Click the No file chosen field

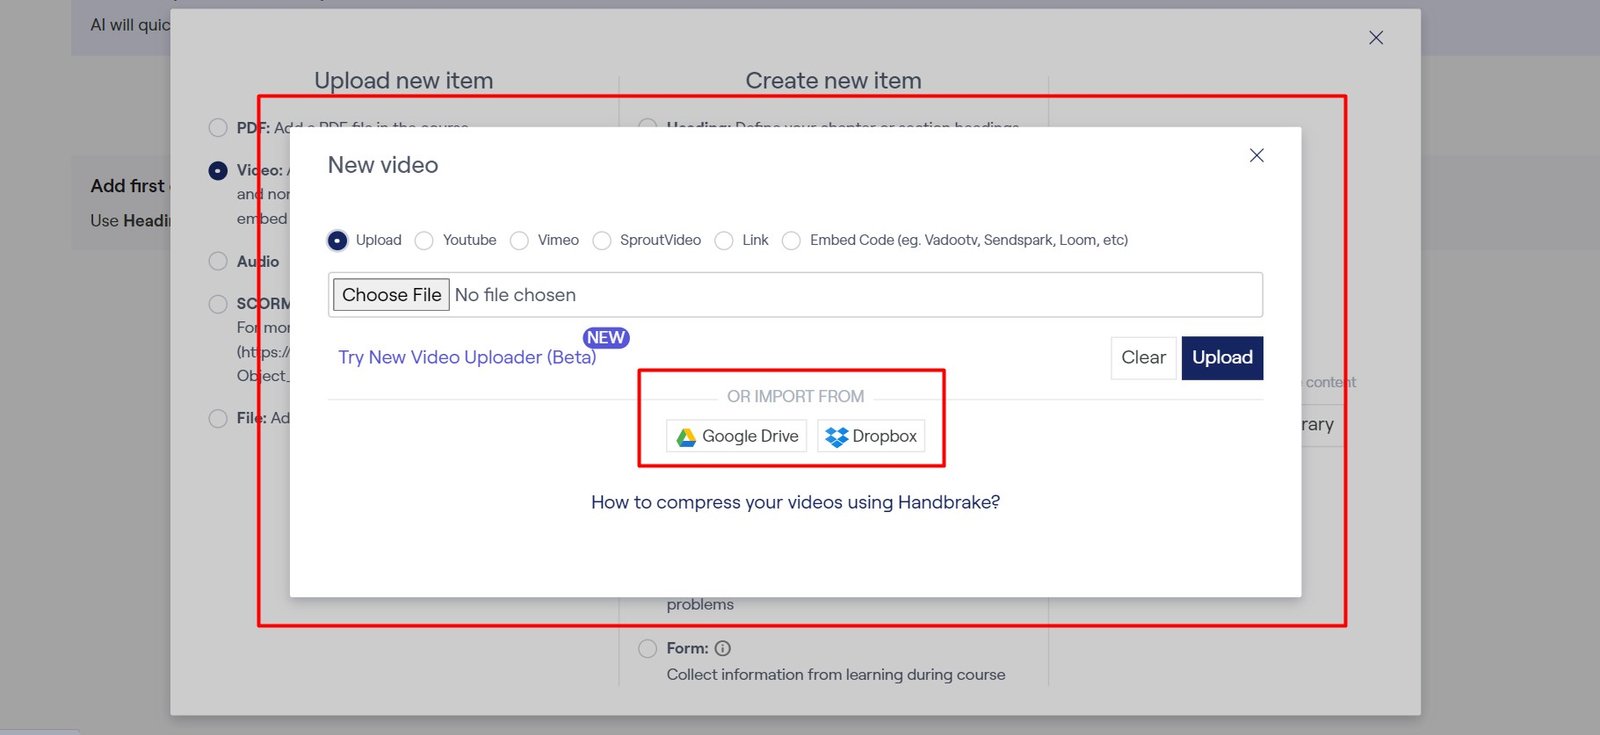pyautogui.click(x=515, y=295)
